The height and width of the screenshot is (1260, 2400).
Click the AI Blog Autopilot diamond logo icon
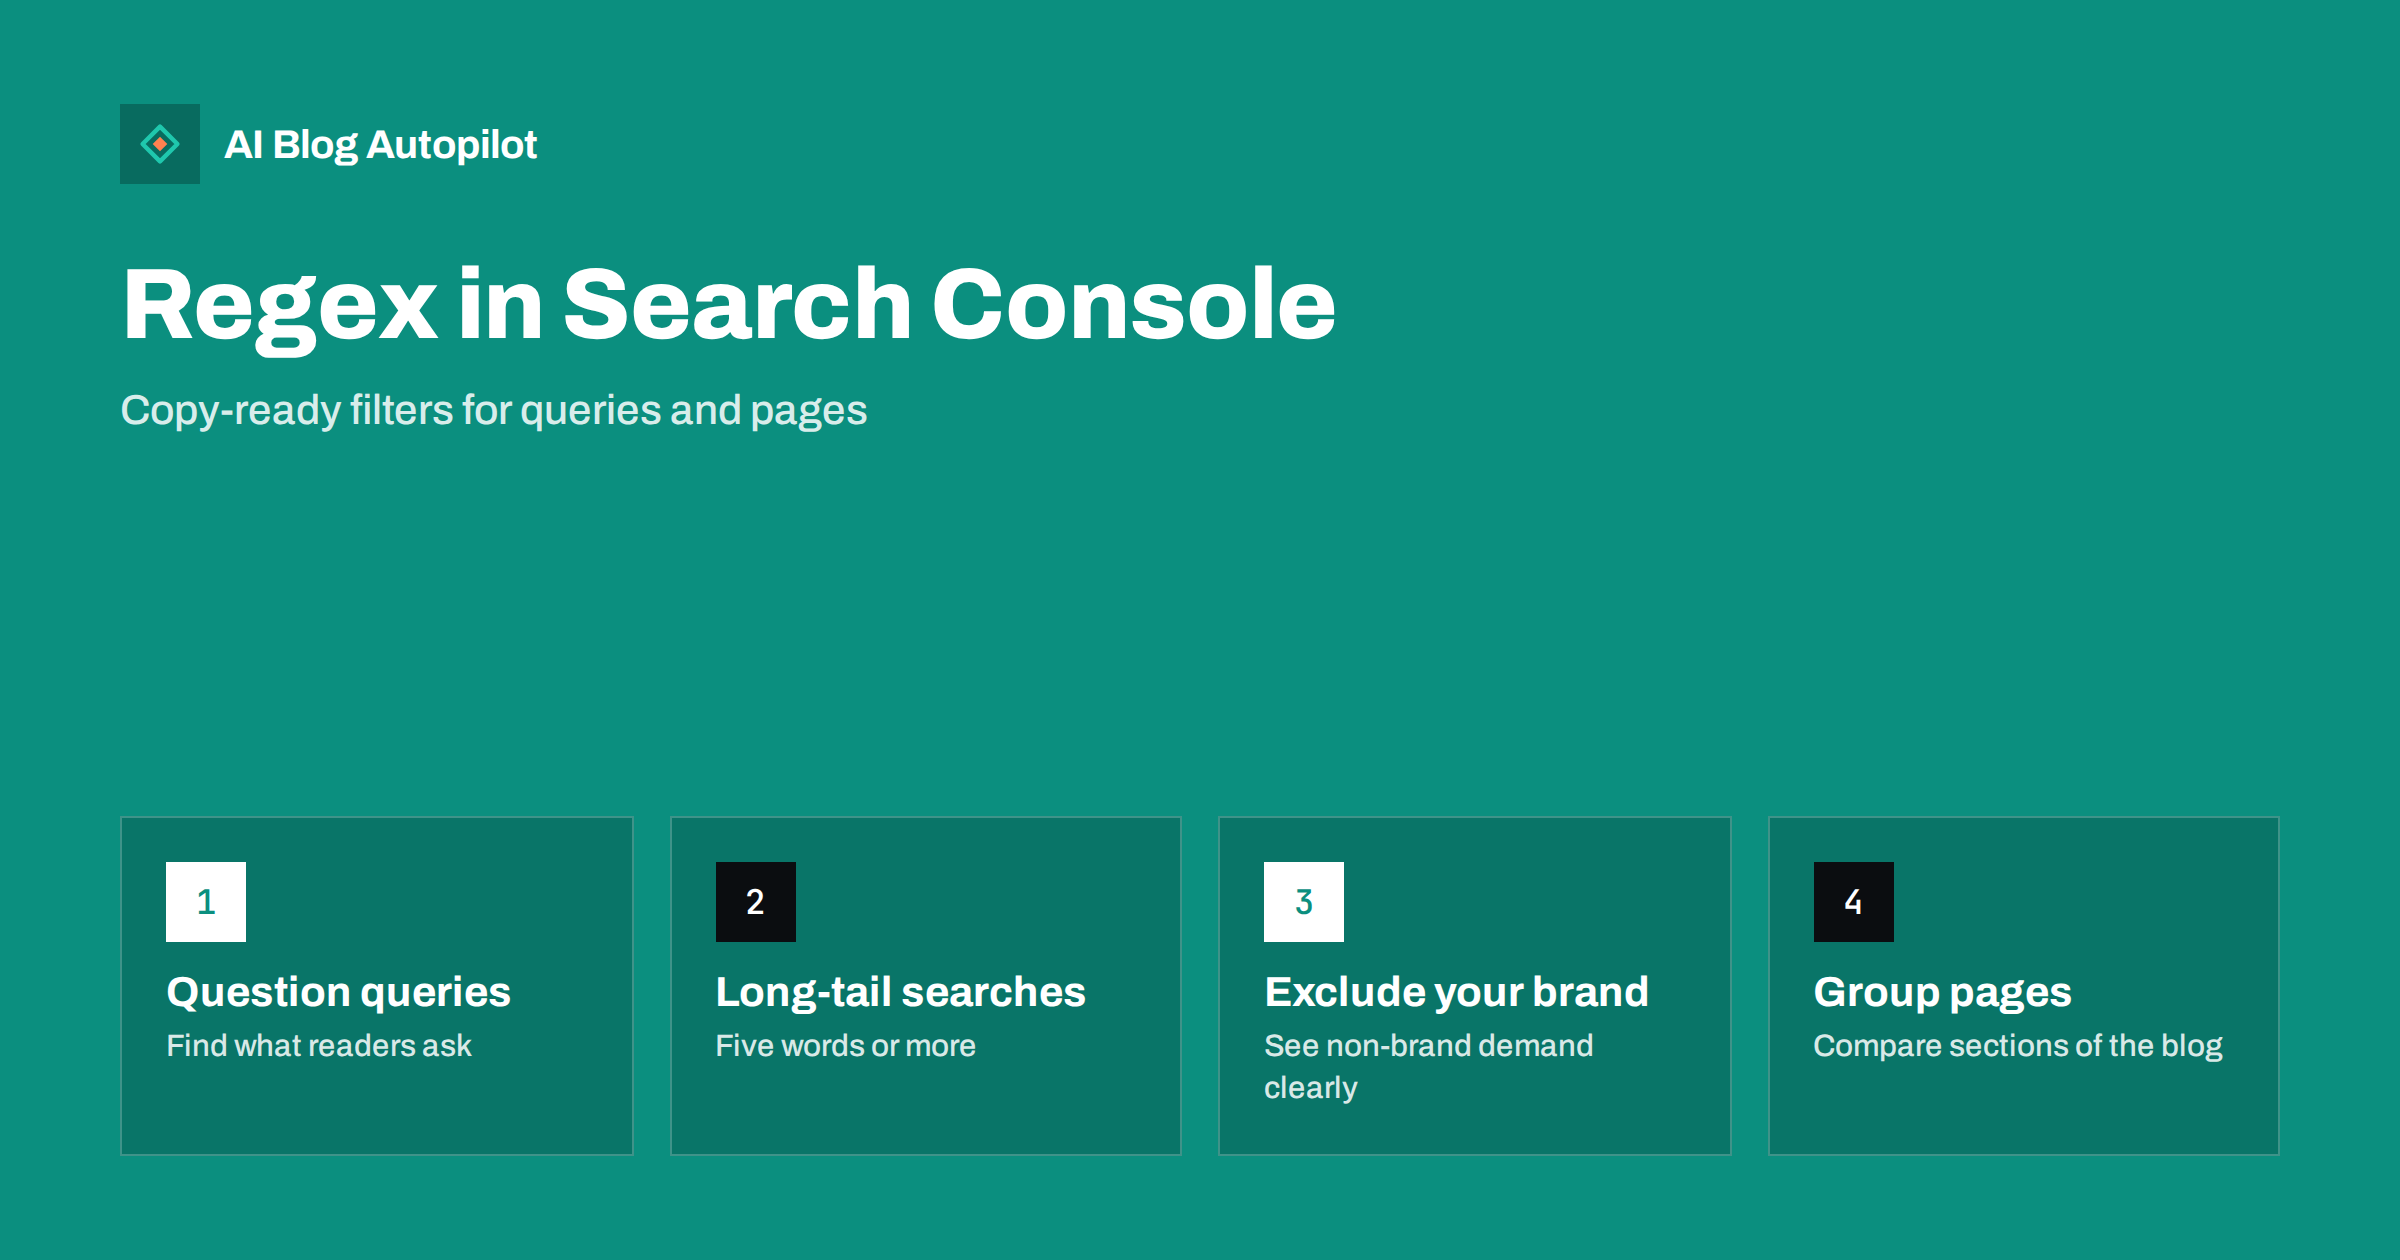pyautogui.click(x=160, y=144)
